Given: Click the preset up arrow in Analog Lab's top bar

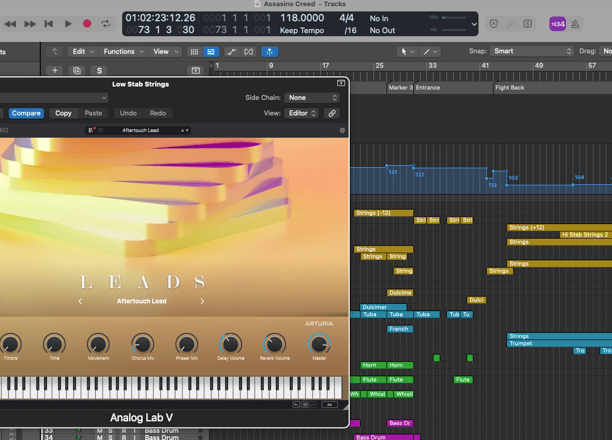Looking at the screenshot, I should (182, 130).
